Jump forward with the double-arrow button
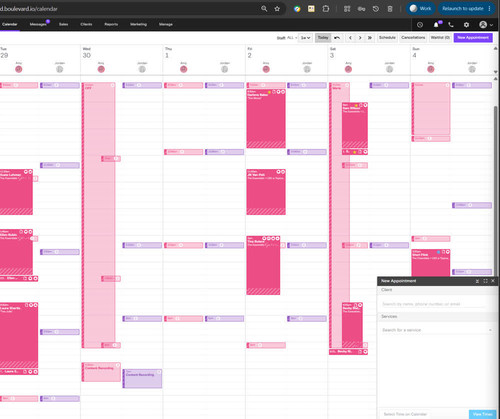 click(x=370, y=38)
